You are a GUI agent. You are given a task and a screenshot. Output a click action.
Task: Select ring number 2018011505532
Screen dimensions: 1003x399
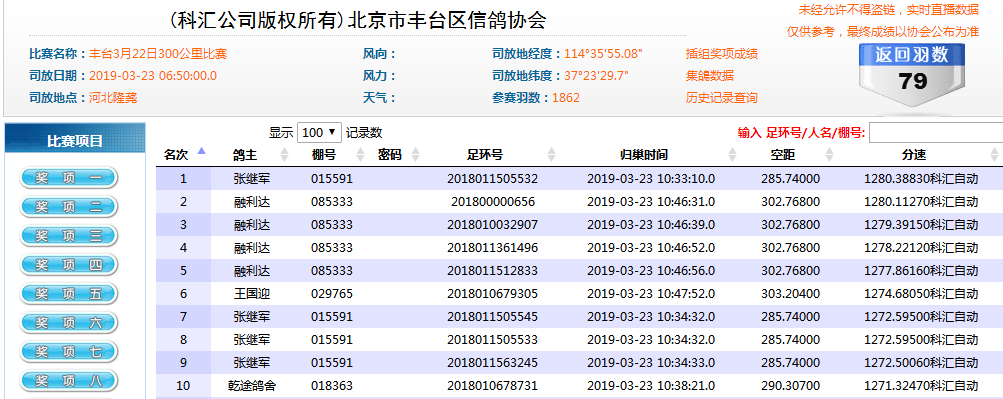[x=493, y=179]
